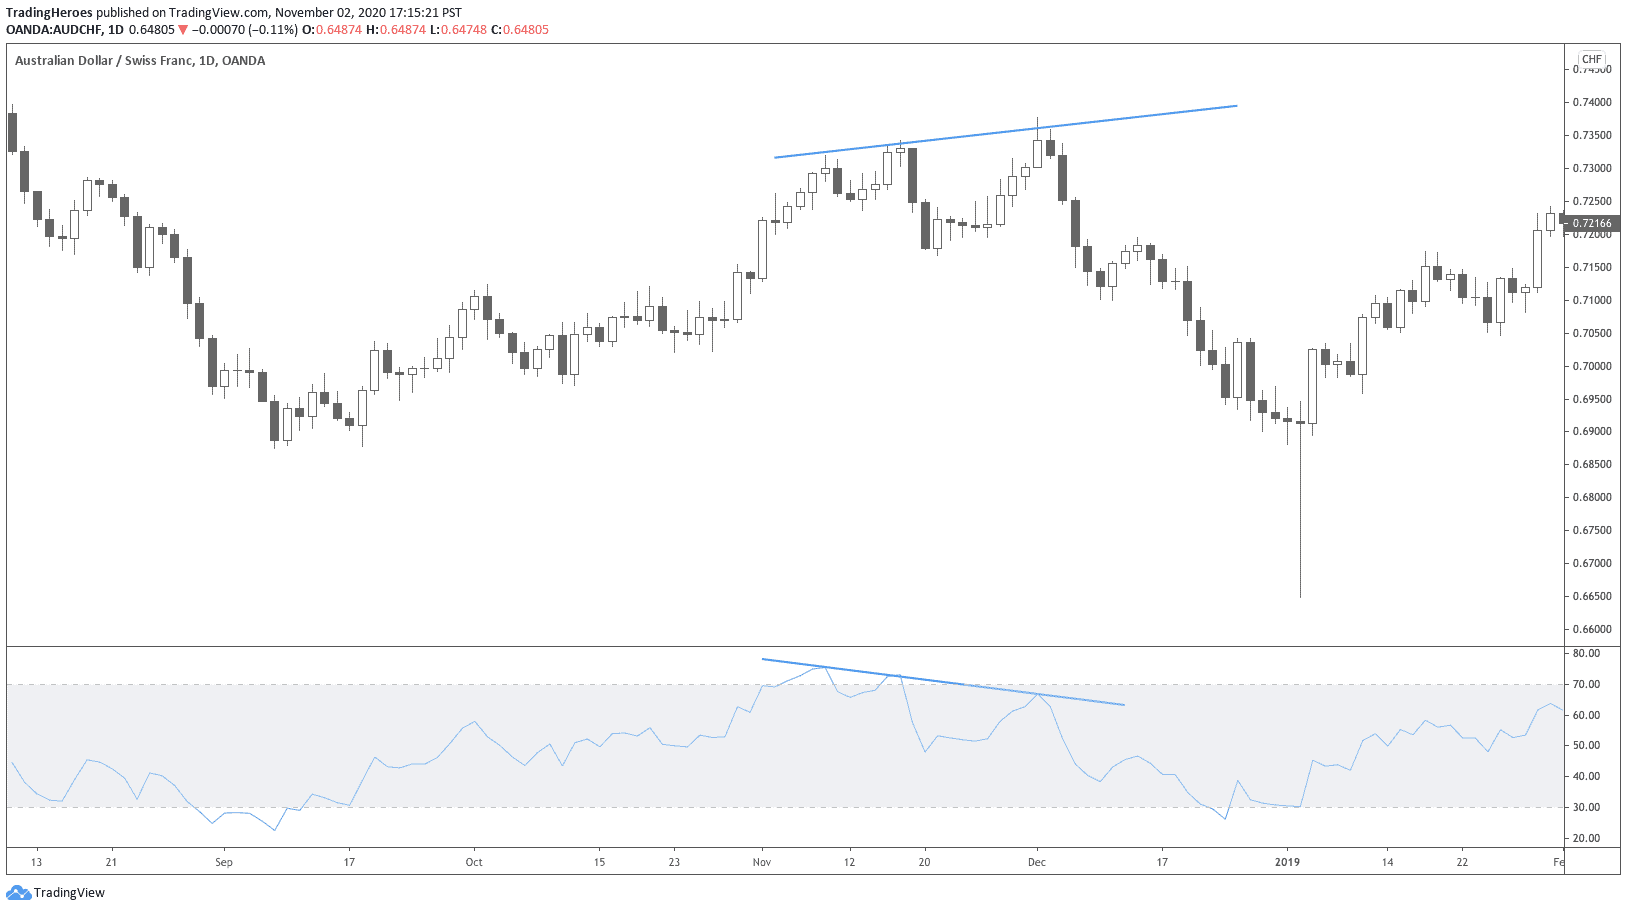Viewport: 1627px width, 911px height.
Task: Click the 12 date label on time axis
Action: [x=849, y=862]
